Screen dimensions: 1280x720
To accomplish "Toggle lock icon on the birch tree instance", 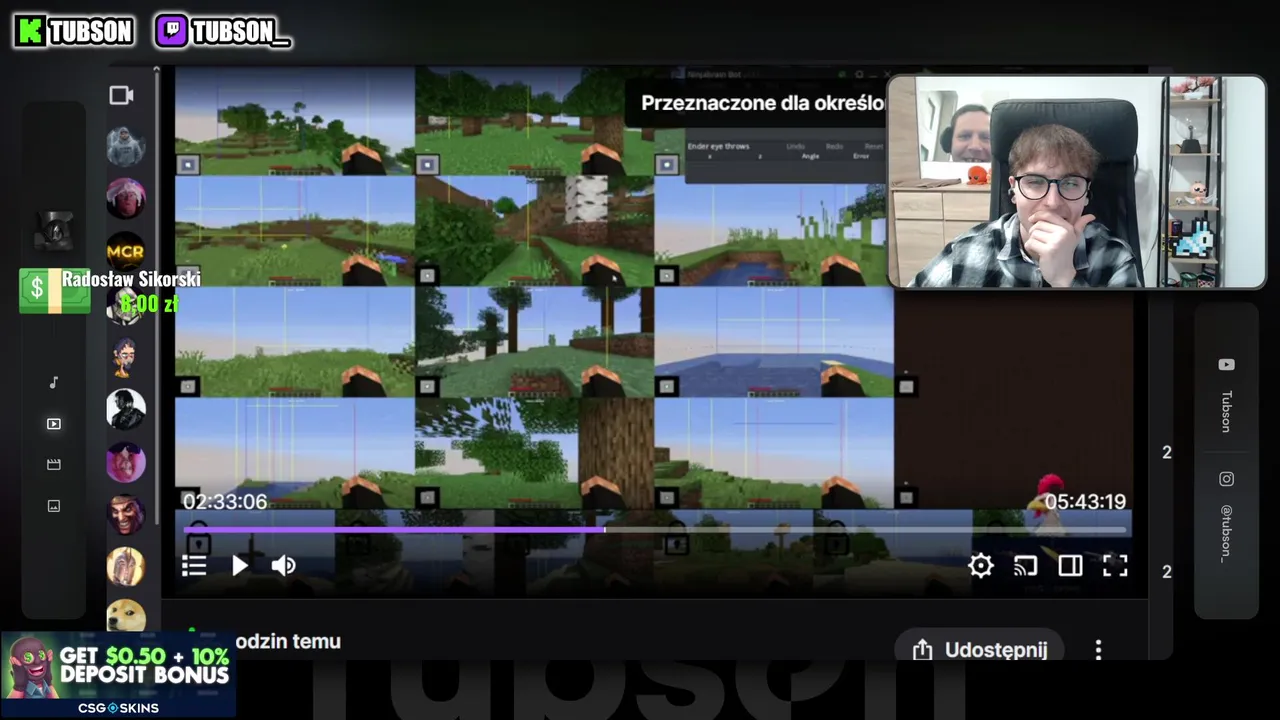I will (x=427, y=275).
